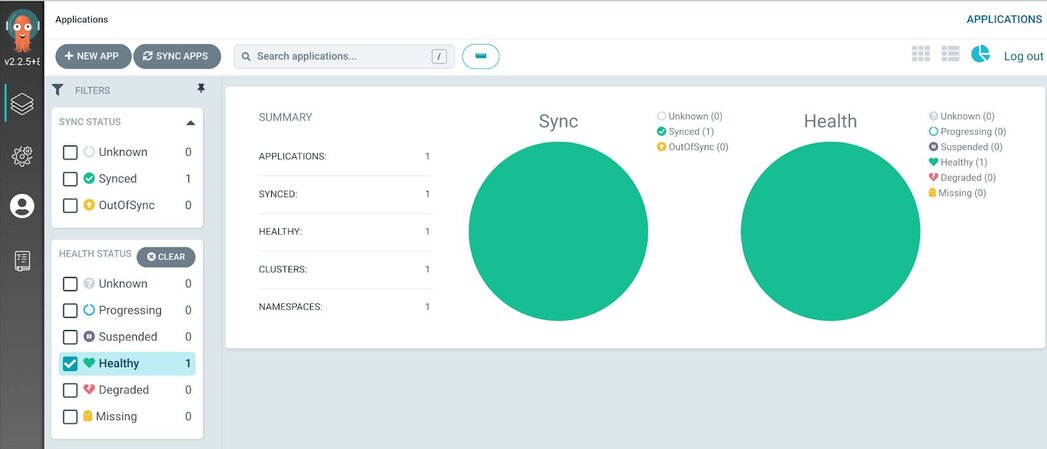Uncheck the Healthy health status filter
Viewport: 1047px width, 449px height.
click(71, 364)
